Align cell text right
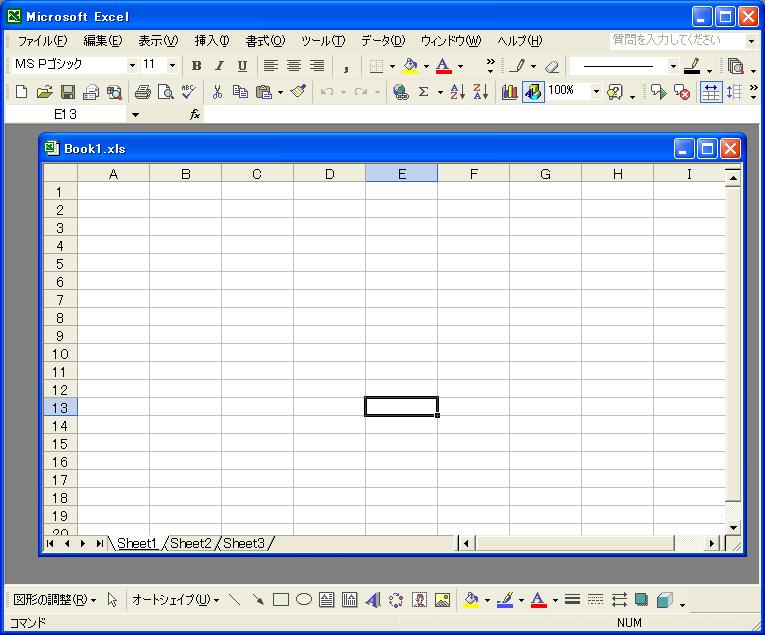Screen dimensions: 765x635 (317, 66)
